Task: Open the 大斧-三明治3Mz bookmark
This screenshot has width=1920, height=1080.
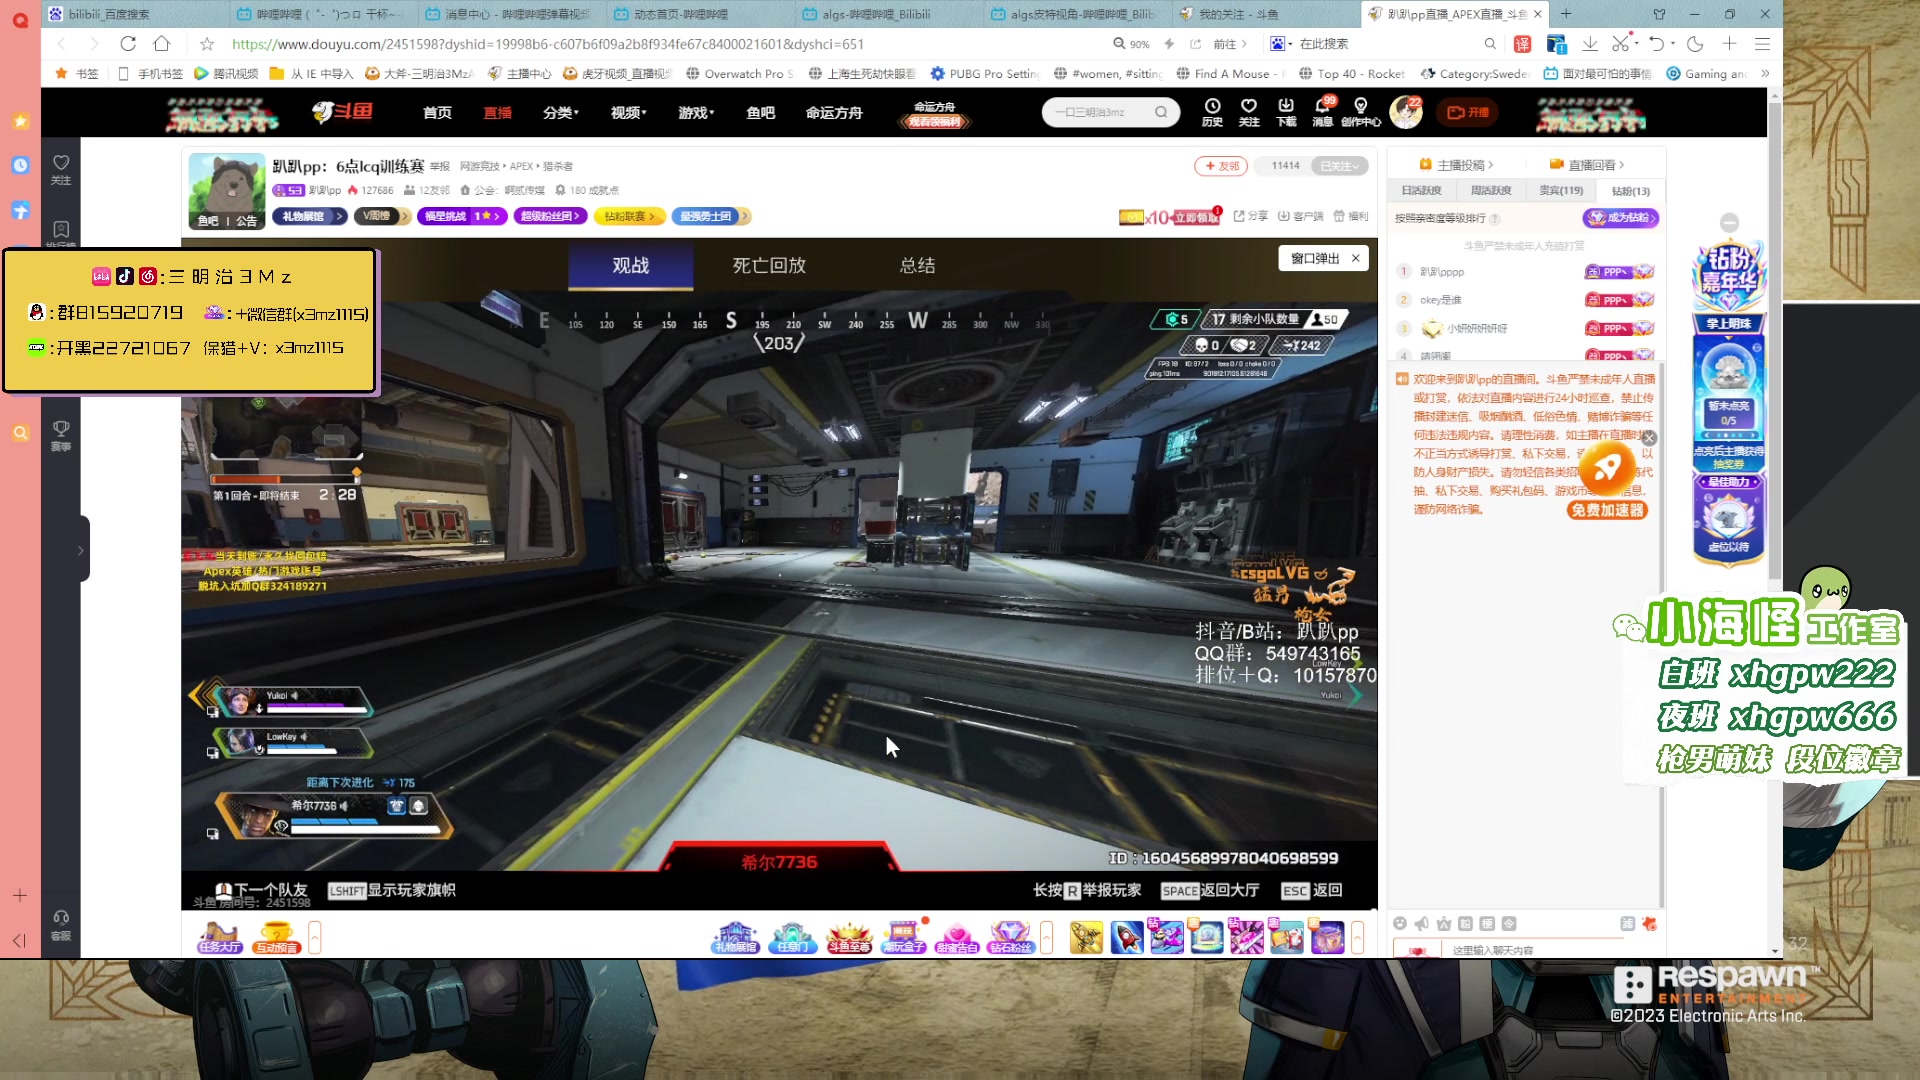Action: (x=420, y=73)
